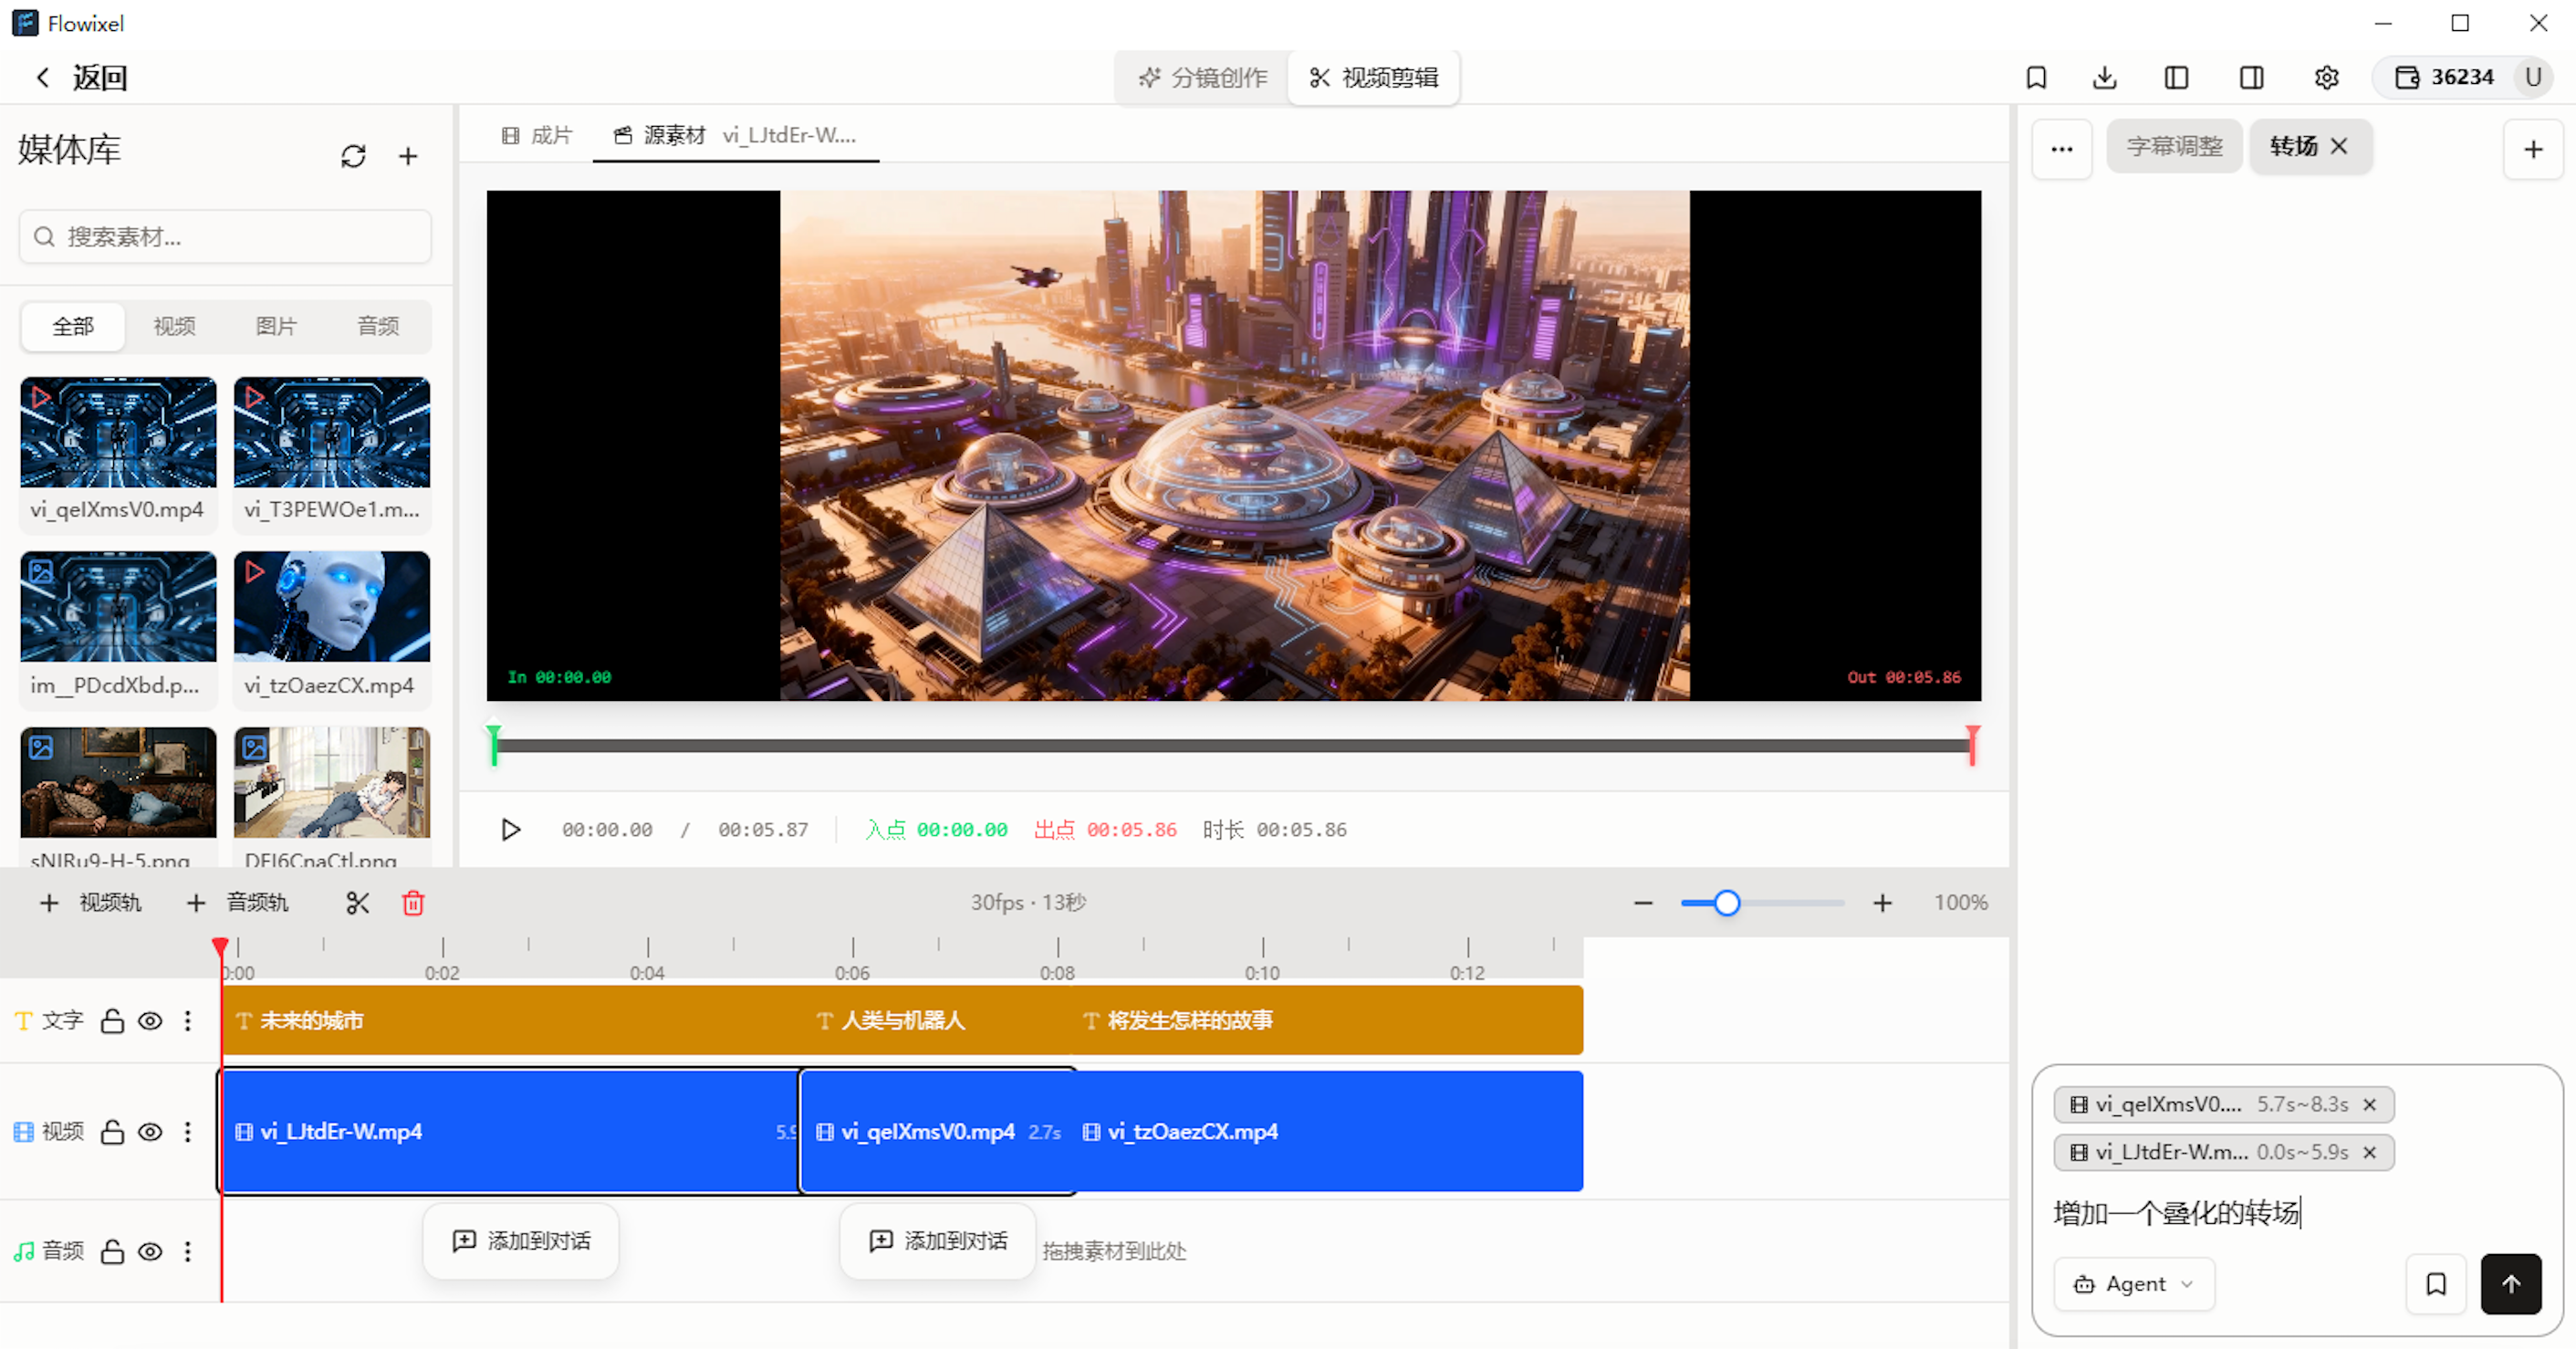Open bookmark icon in top toolbar
This screenshot has width=2576, height=1349.
pyautogui.click(x=2036, y=77)
